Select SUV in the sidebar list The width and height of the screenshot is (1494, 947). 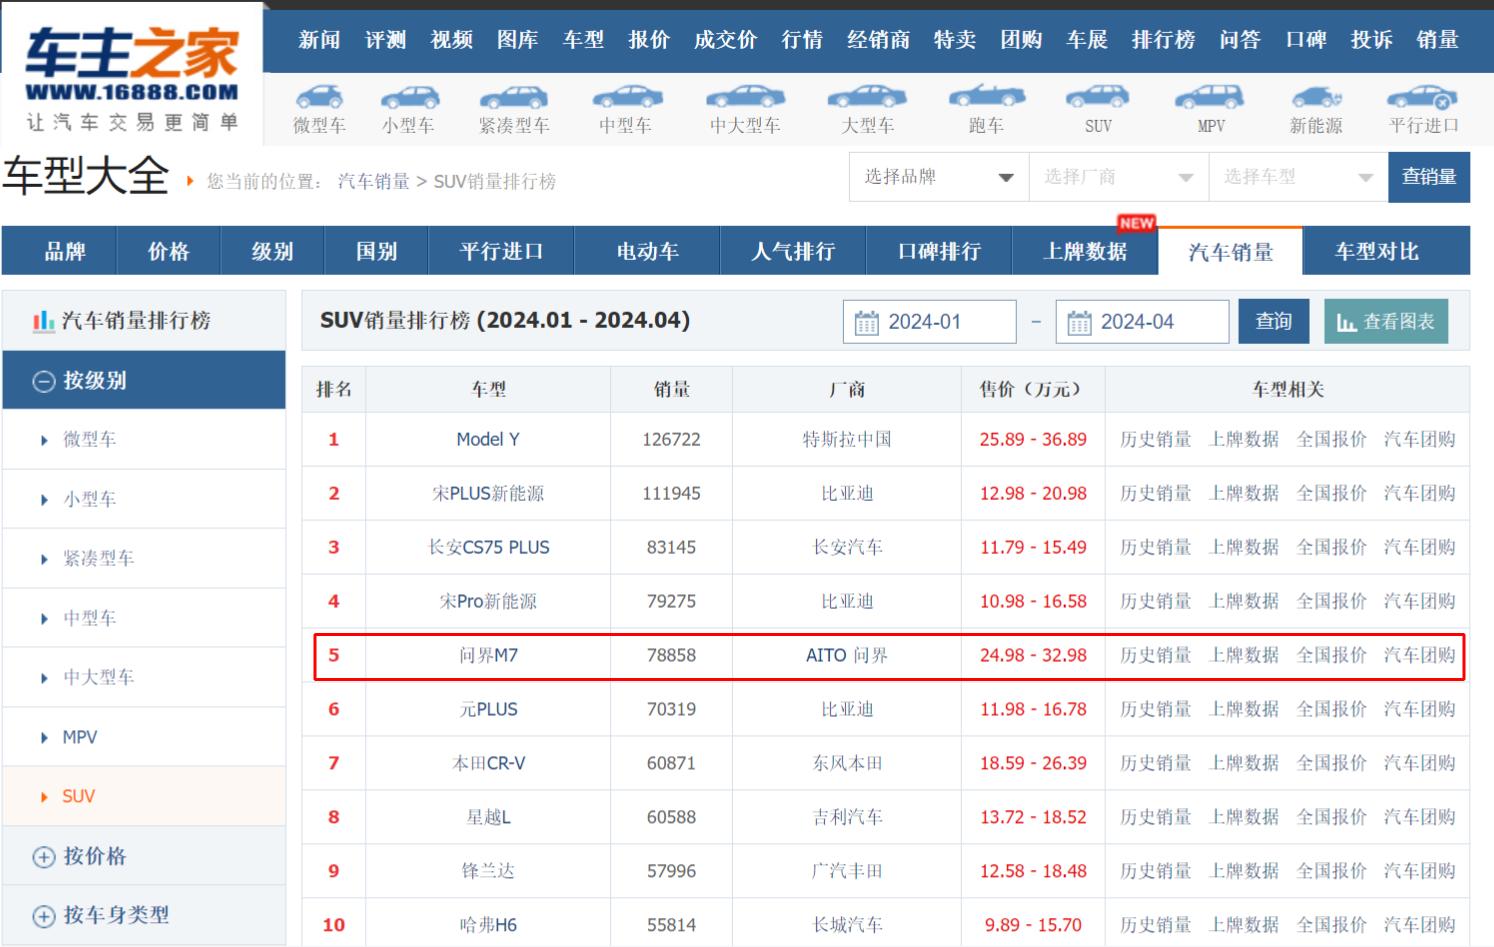(78, 796)
